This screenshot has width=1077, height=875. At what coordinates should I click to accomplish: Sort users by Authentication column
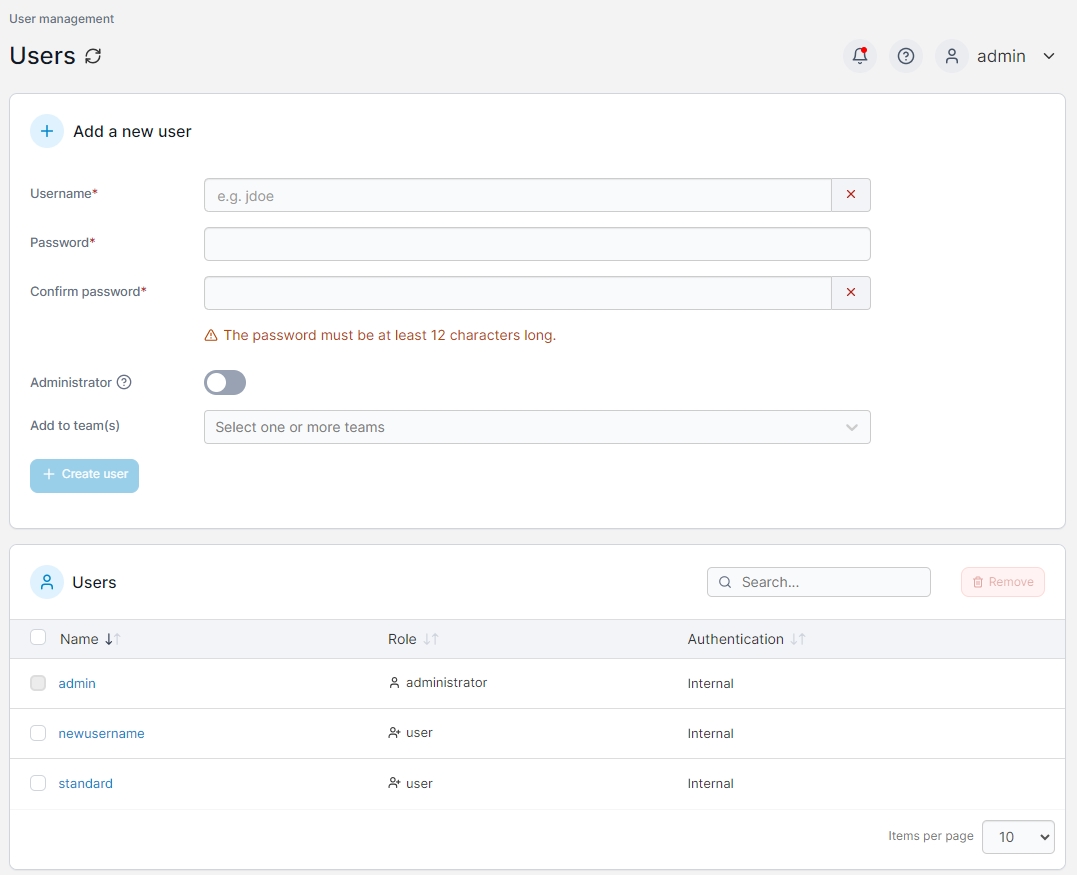tap(797, 639)
